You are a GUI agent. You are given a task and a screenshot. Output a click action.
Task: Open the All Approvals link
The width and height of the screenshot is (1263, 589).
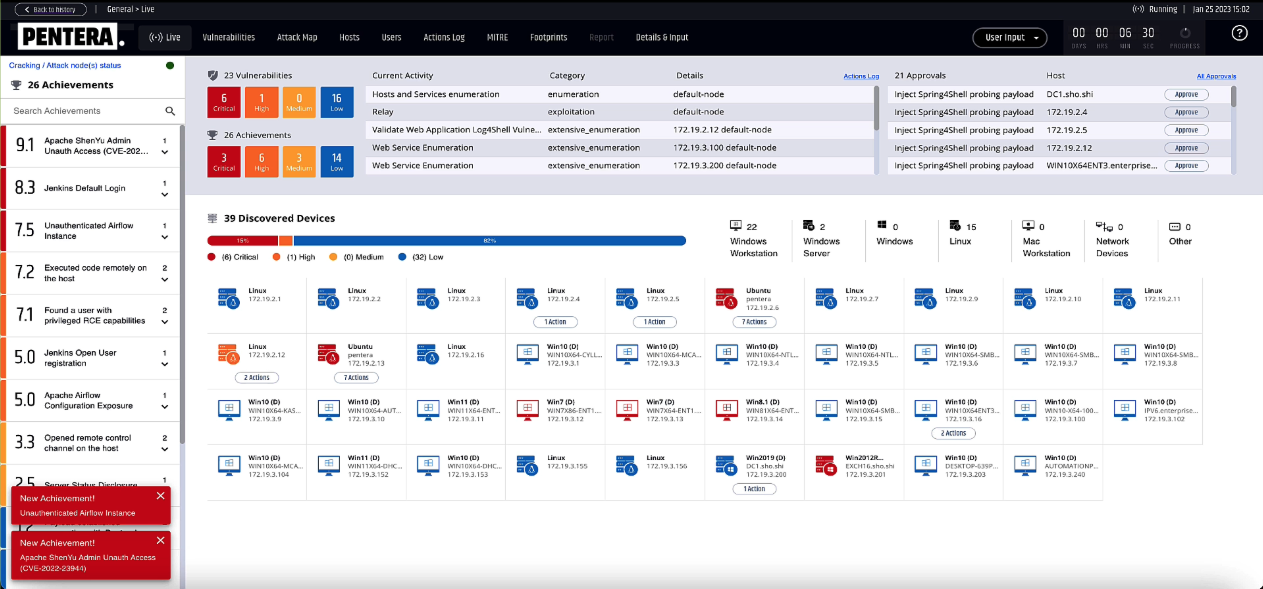pos(1216,76)
